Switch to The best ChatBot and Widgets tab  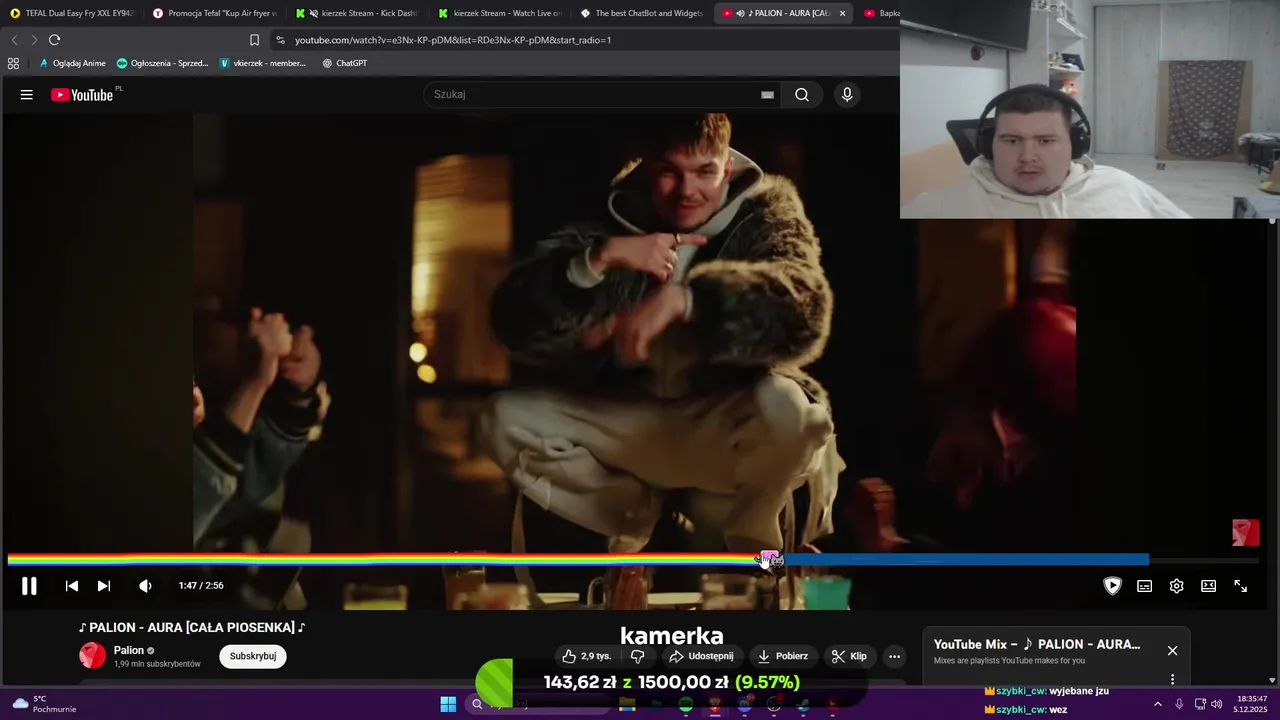pyautogui.click(x=642, y=13)
